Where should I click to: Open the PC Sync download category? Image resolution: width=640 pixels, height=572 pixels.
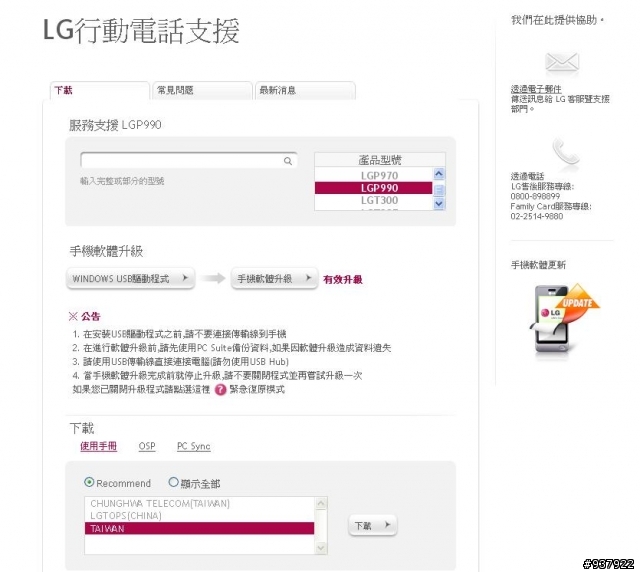[193, 446]
